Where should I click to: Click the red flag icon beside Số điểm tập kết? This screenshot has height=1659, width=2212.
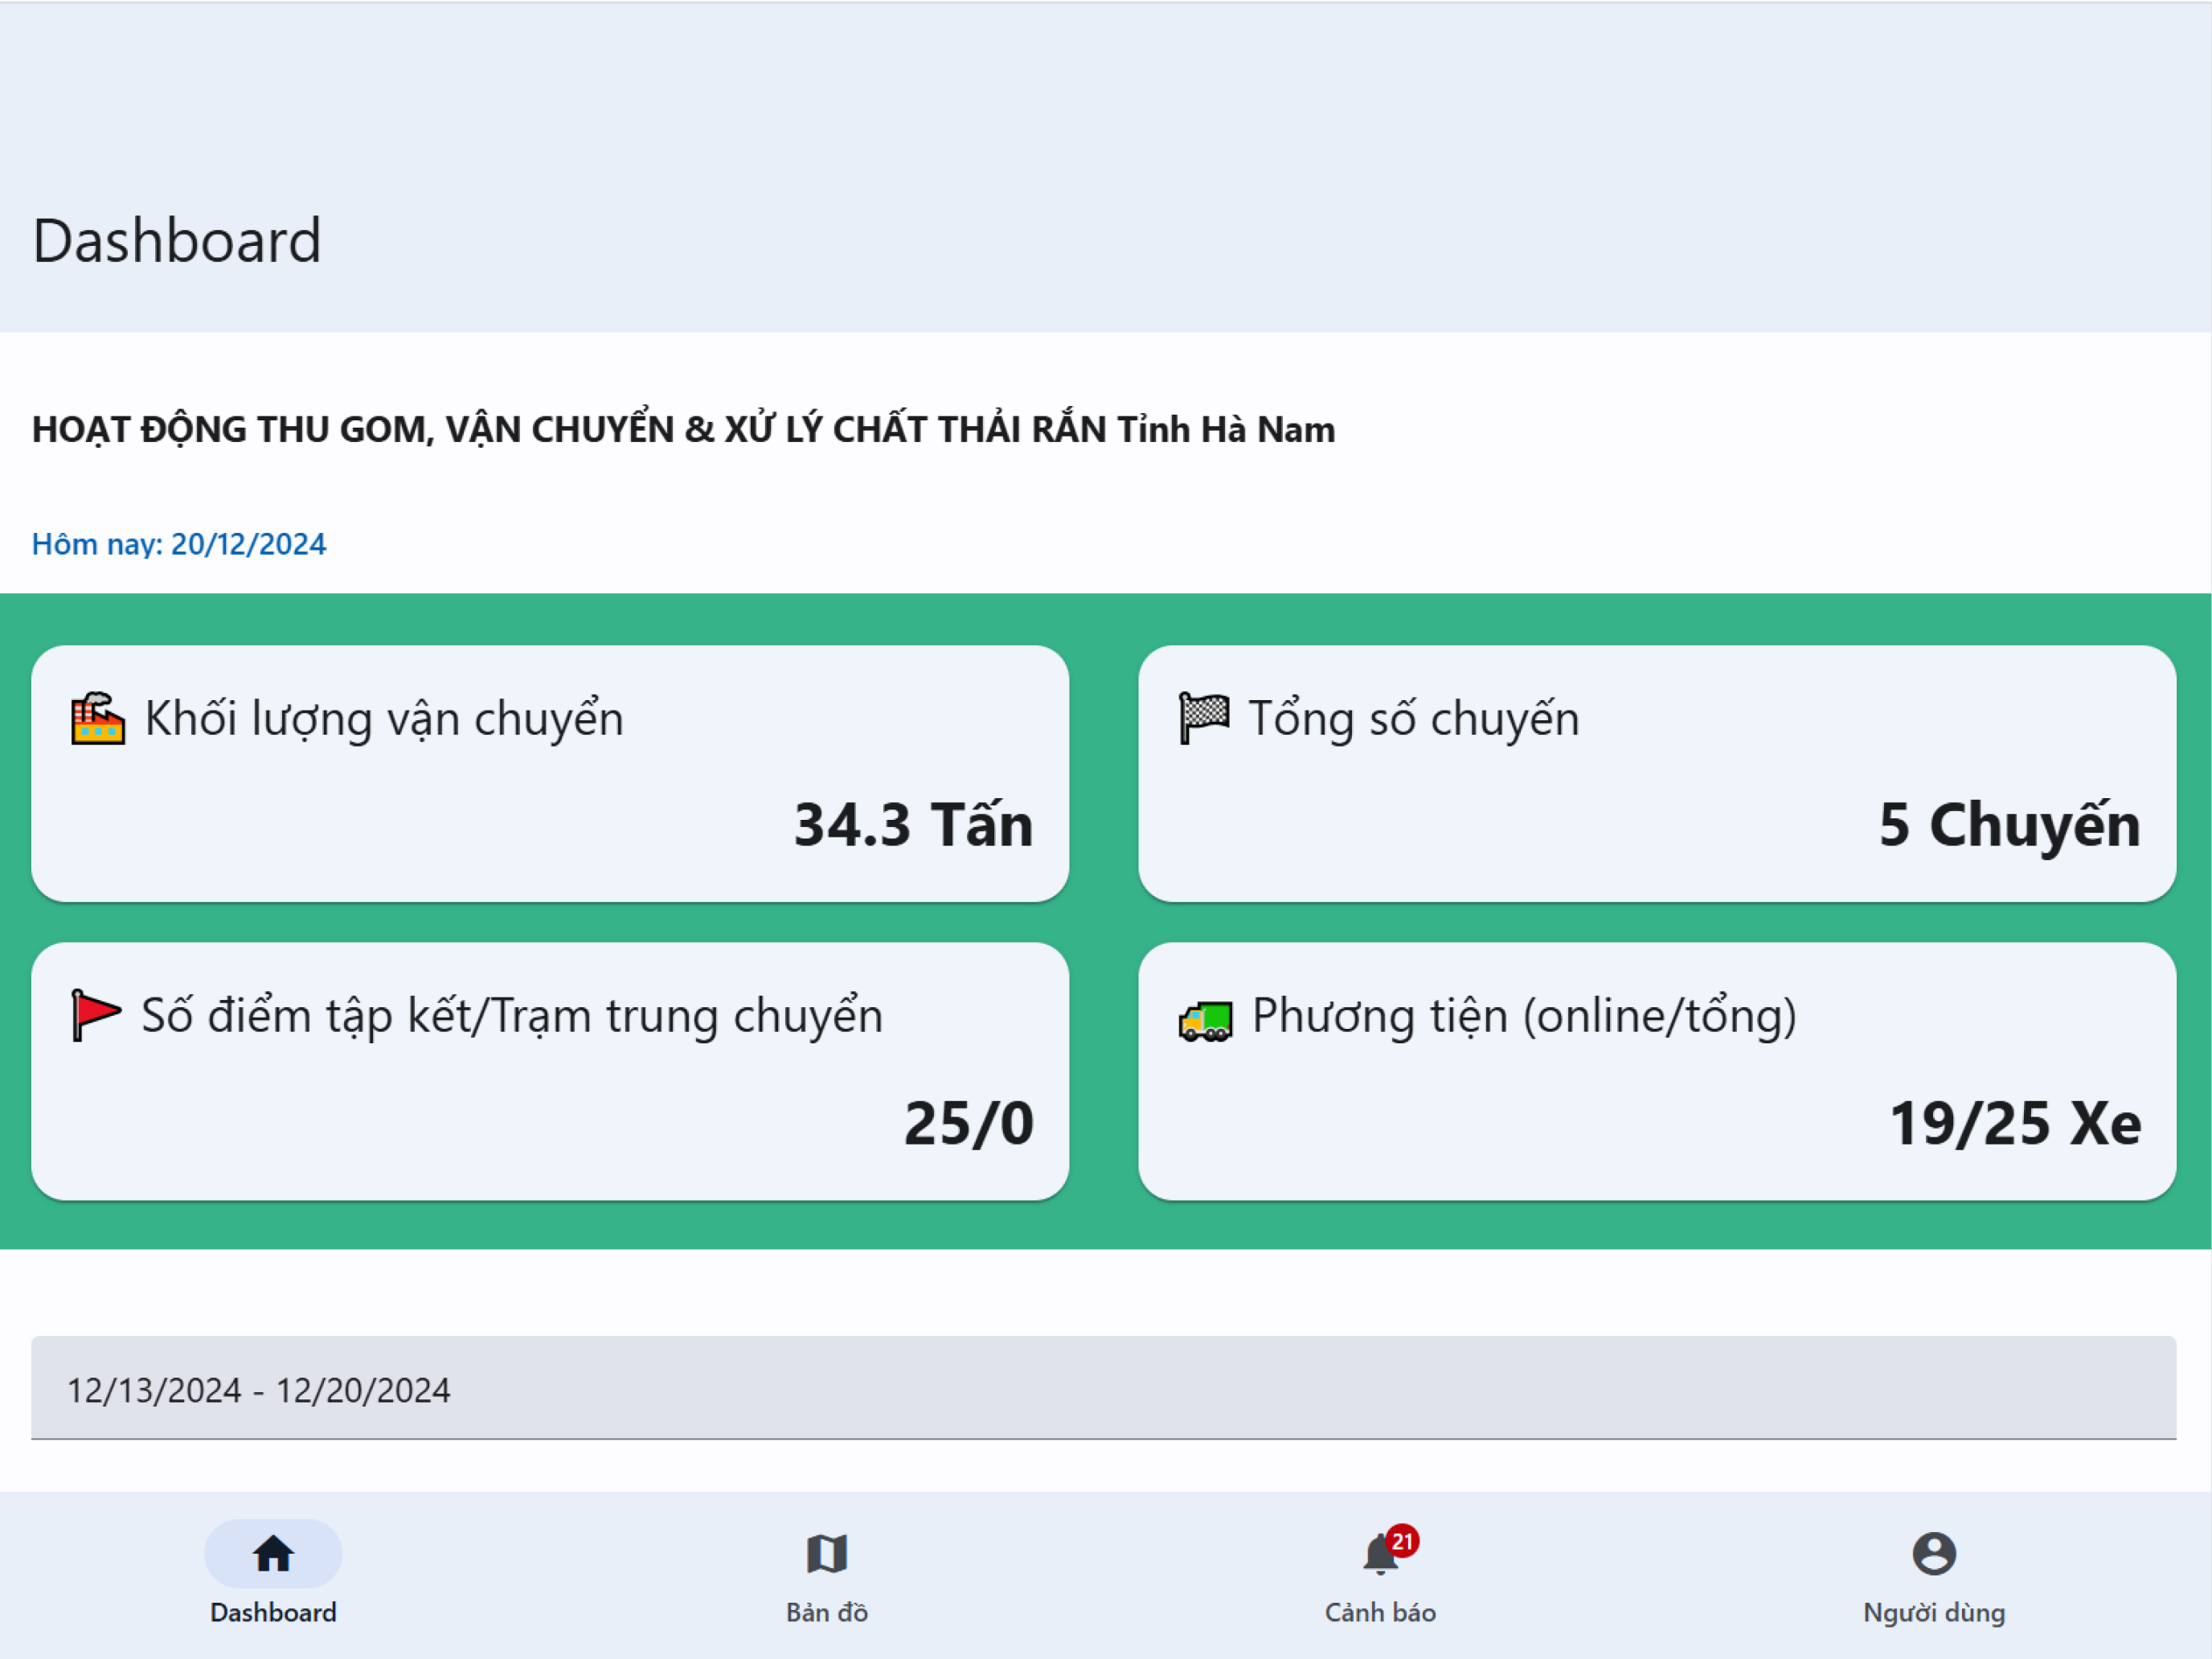(x=96, y=1015)
